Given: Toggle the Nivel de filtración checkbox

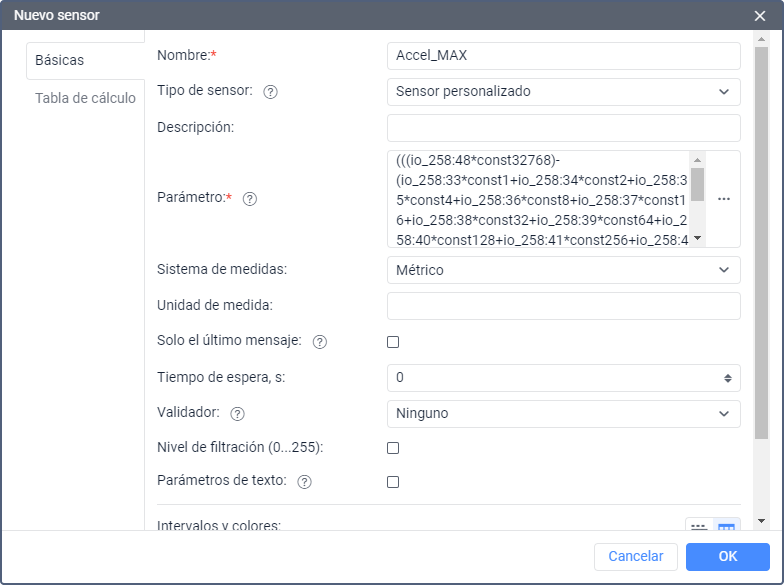Looking at the screenshot, I should click(393, 448).
